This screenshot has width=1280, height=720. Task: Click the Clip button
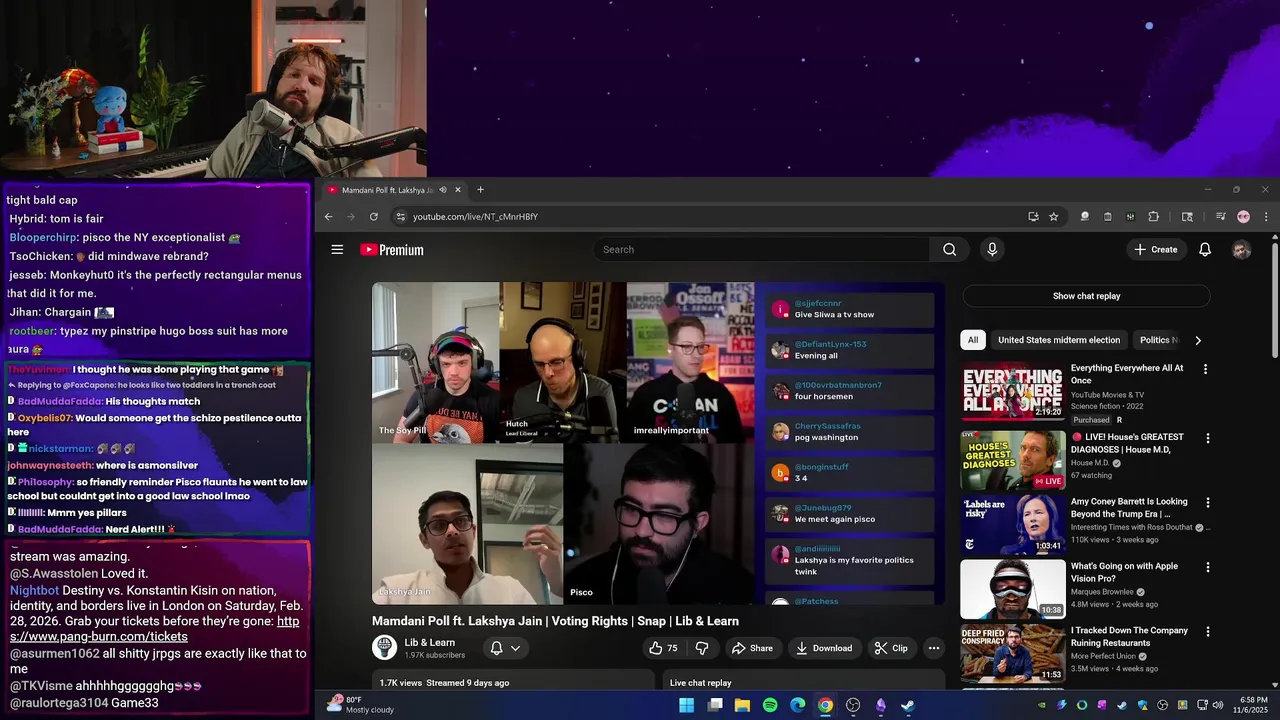[x=890, y=648]
